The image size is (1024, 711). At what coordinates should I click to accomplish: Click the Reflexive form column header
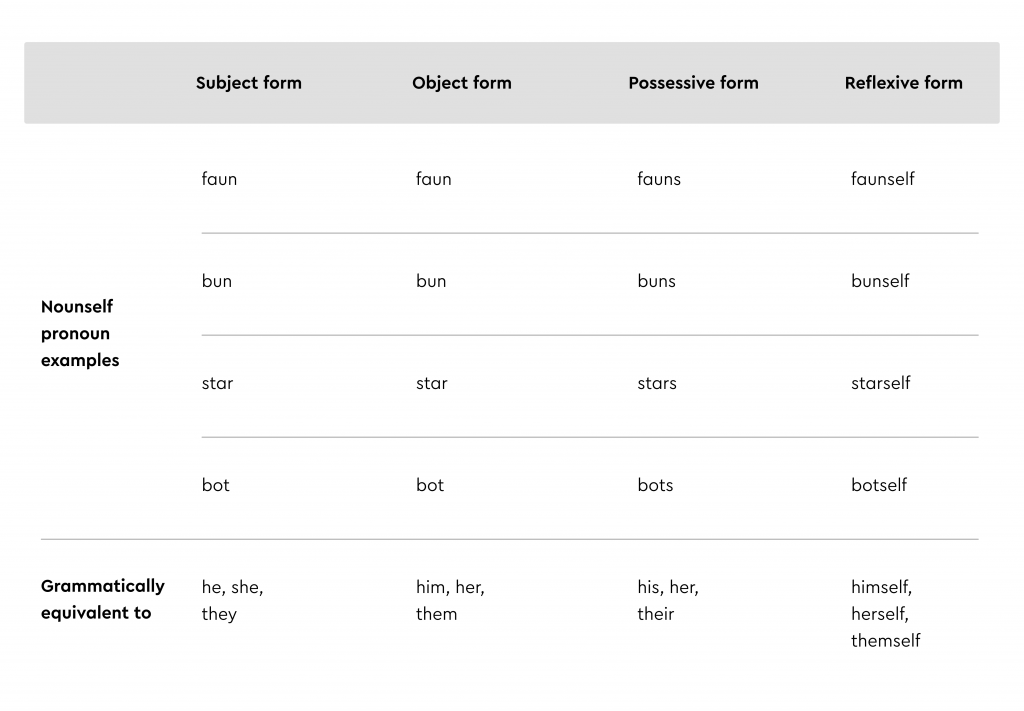click(903, 83)
